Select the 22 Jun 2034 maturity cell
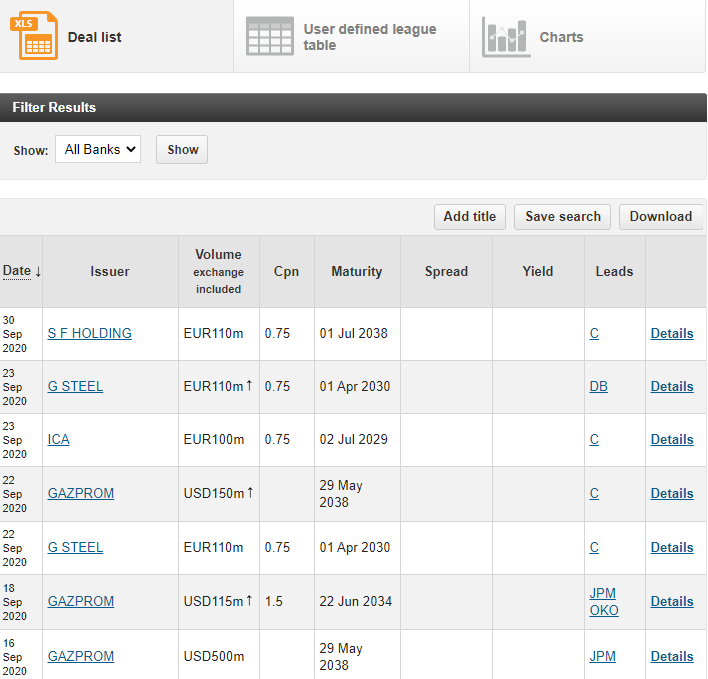Image resolution: width=708 pixels, height=679 pixels. point(357,601)
